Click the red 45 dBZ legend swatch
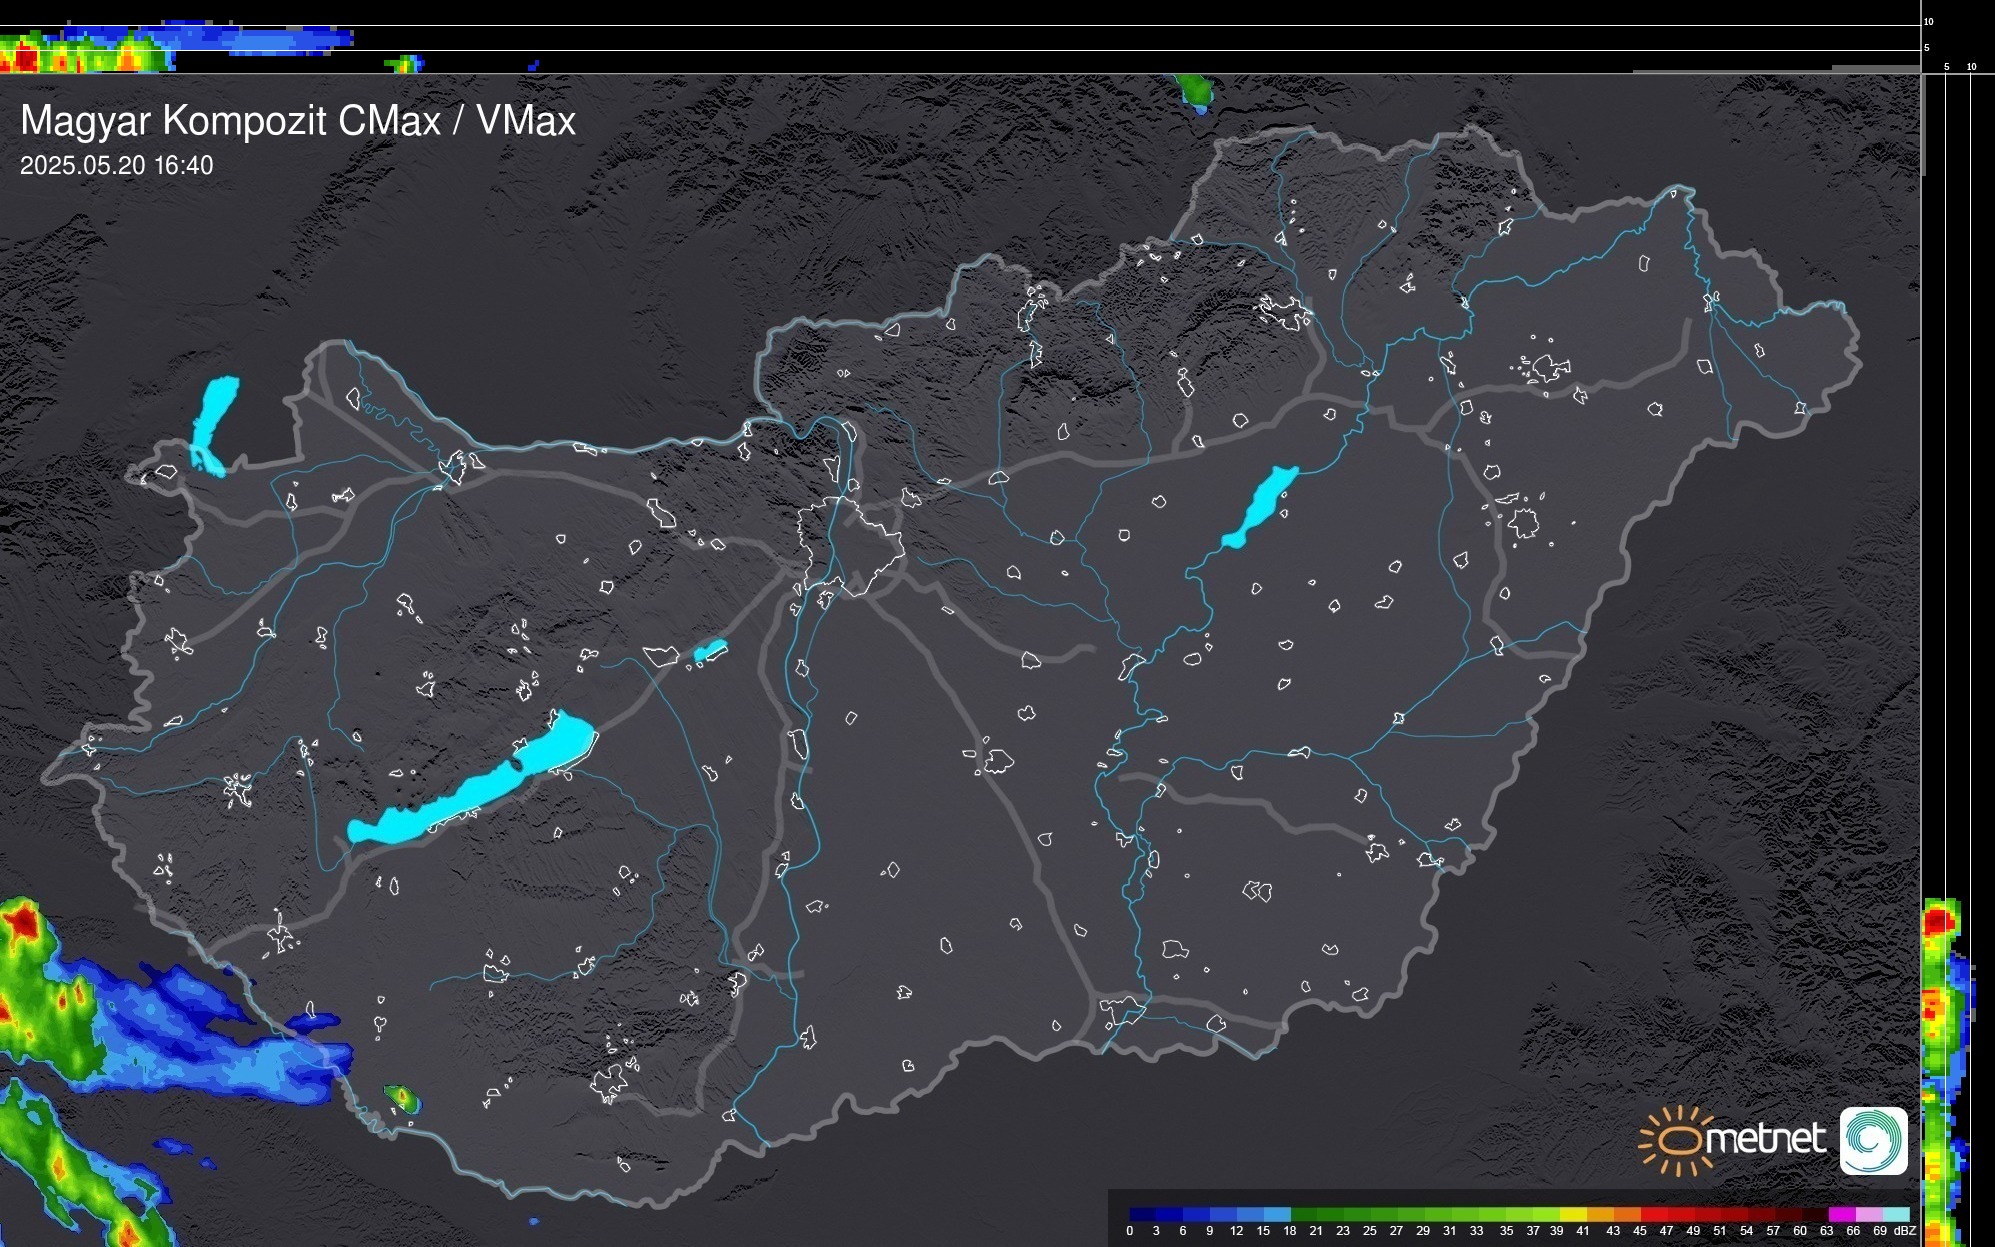The height and width of the screenshot is (1247, 1995). click(1653, 1214)
